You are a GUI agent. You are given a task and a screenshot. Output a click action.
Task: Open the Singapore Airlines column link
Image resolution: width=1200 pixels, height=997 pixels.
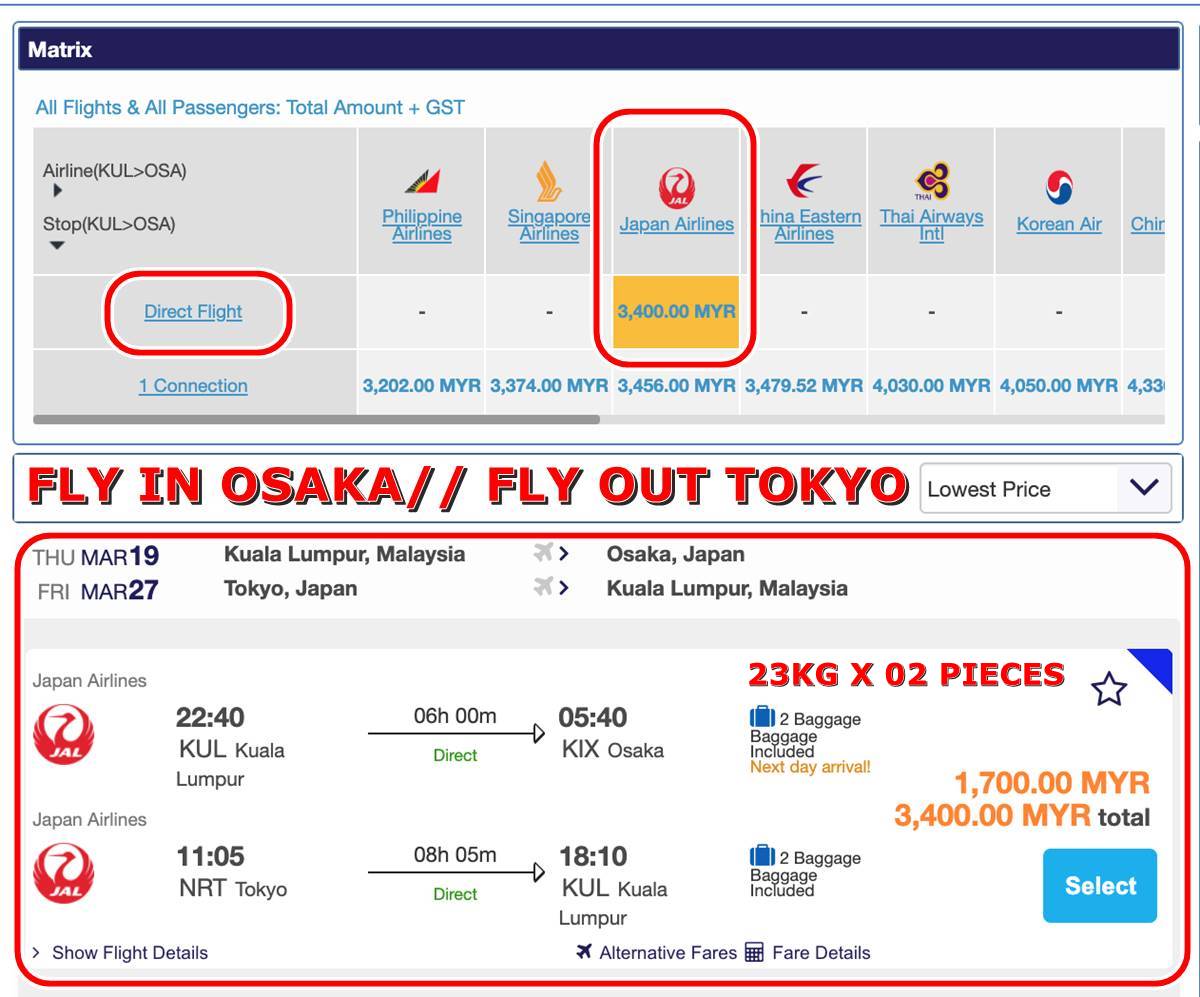(x=549, y=225)
